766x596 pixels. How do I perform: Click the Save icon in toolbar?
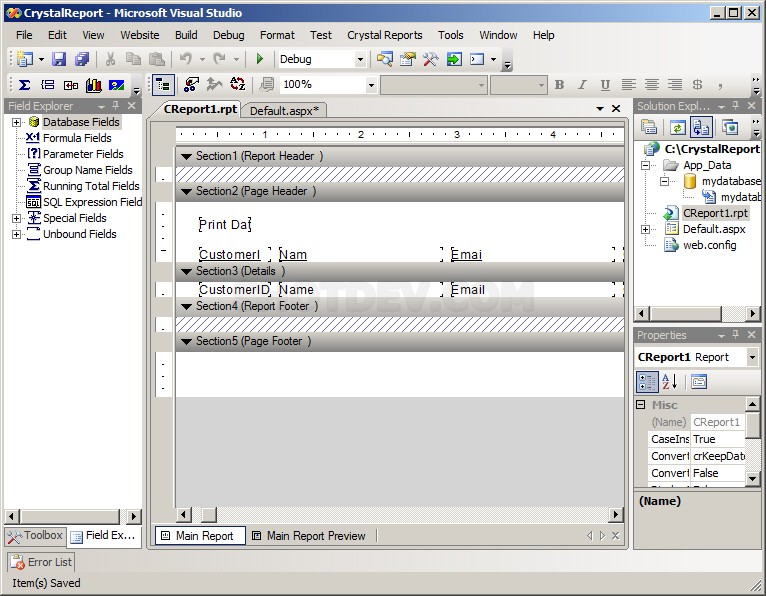click(59, 59)
